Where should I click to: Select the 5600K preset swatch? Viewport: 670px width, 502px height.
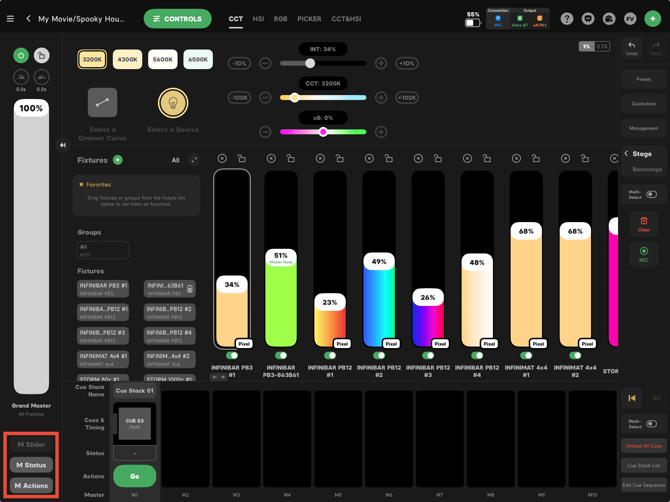162,59
